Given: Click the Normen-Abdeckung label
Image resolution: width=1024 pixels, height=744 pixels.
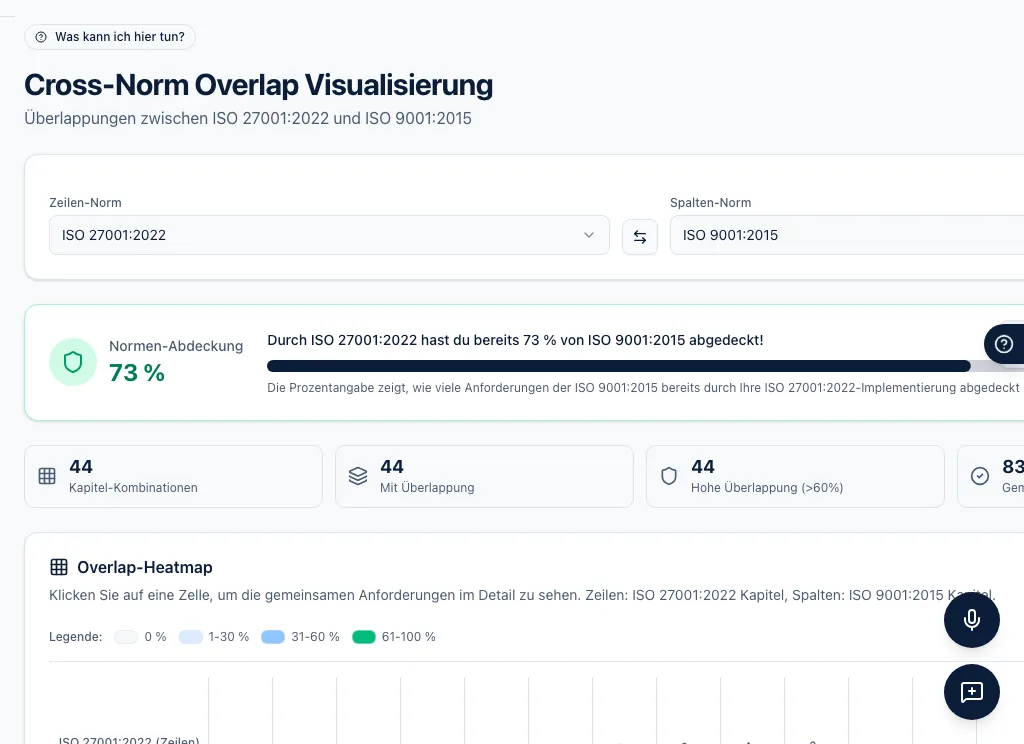Looking at the screenshot, I should pyautogui.click(x=176, y=346).
